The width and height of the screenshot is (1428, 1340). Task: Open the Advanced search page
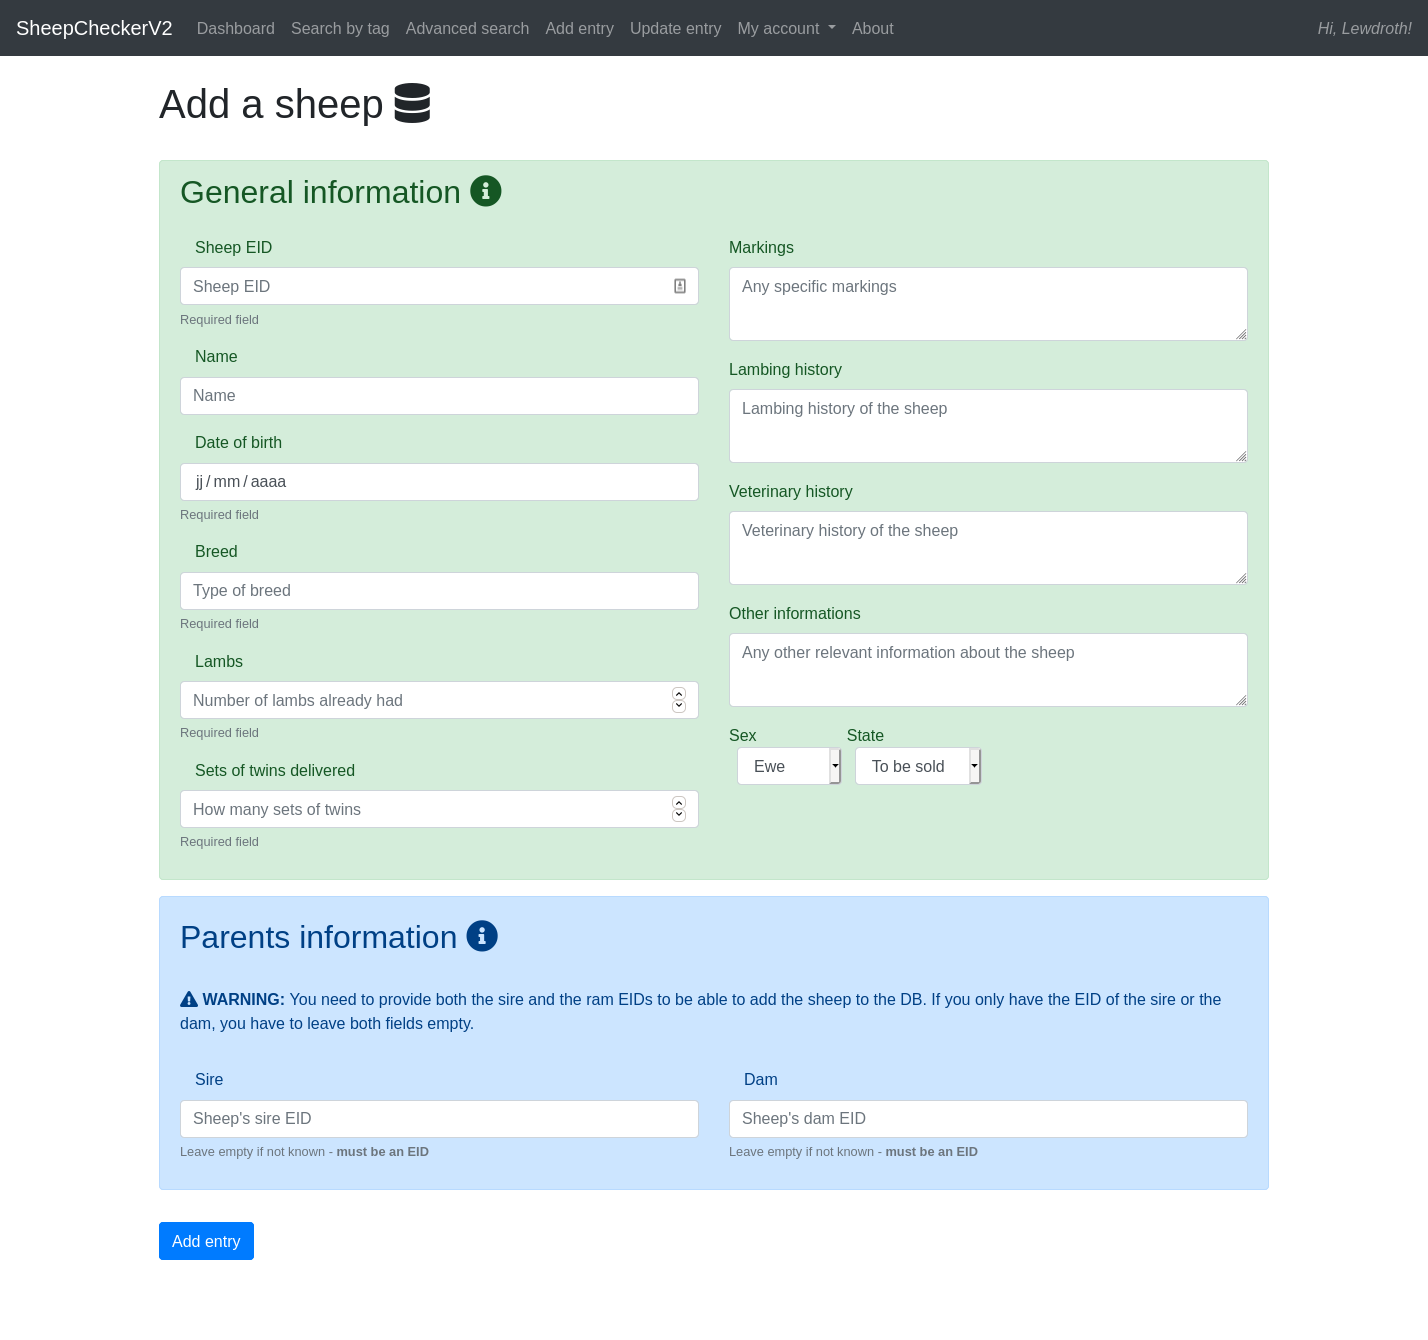point(467,28)
